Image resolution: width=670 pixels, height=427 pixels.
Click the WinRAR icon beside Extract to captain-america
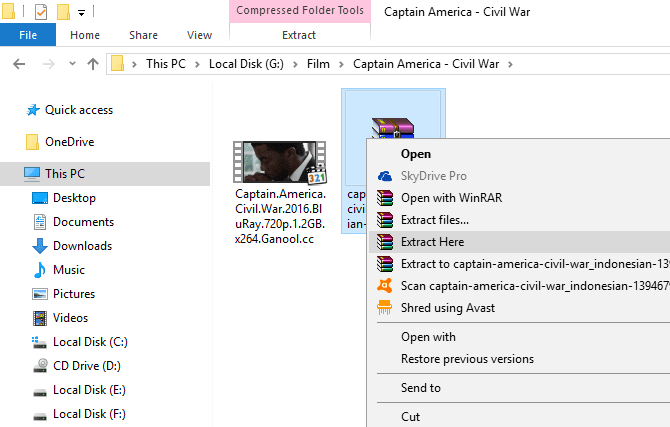[385, 264]
